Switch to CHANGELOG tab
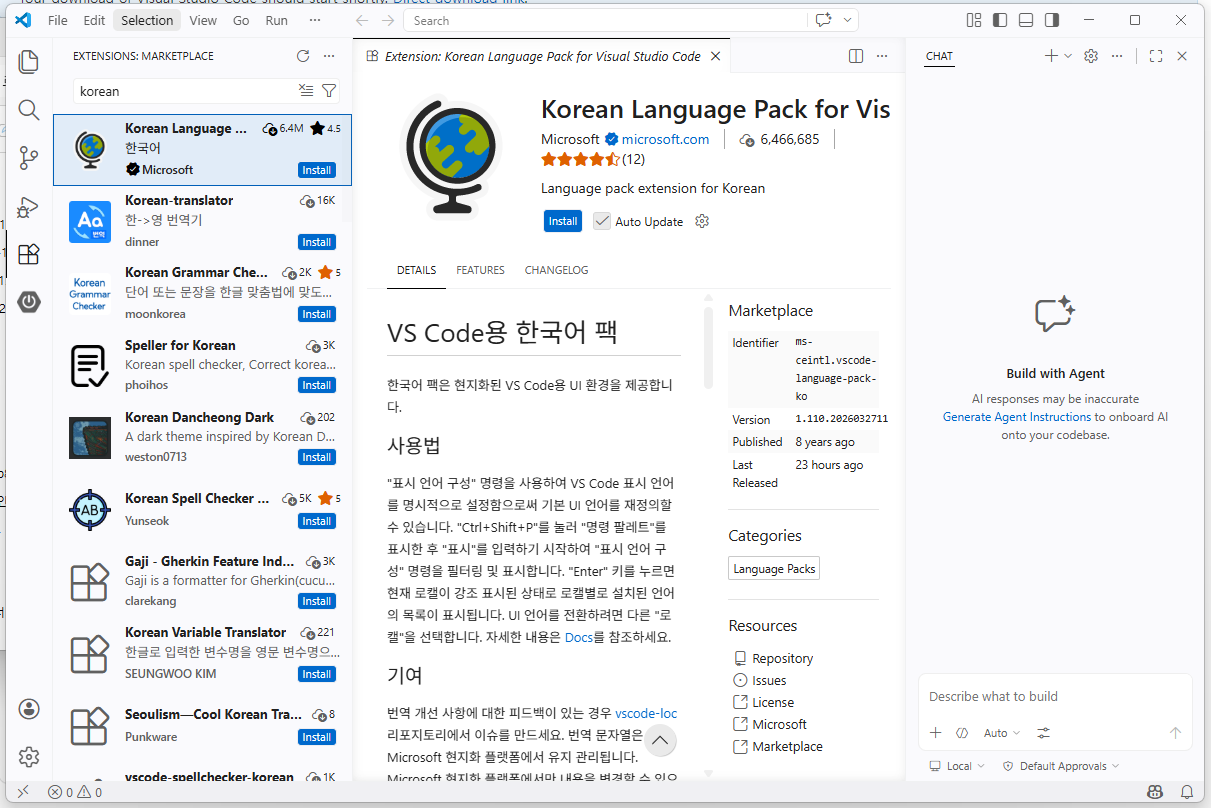The image size is (1211, 808). pyautogui.click(x=556, y=270)
